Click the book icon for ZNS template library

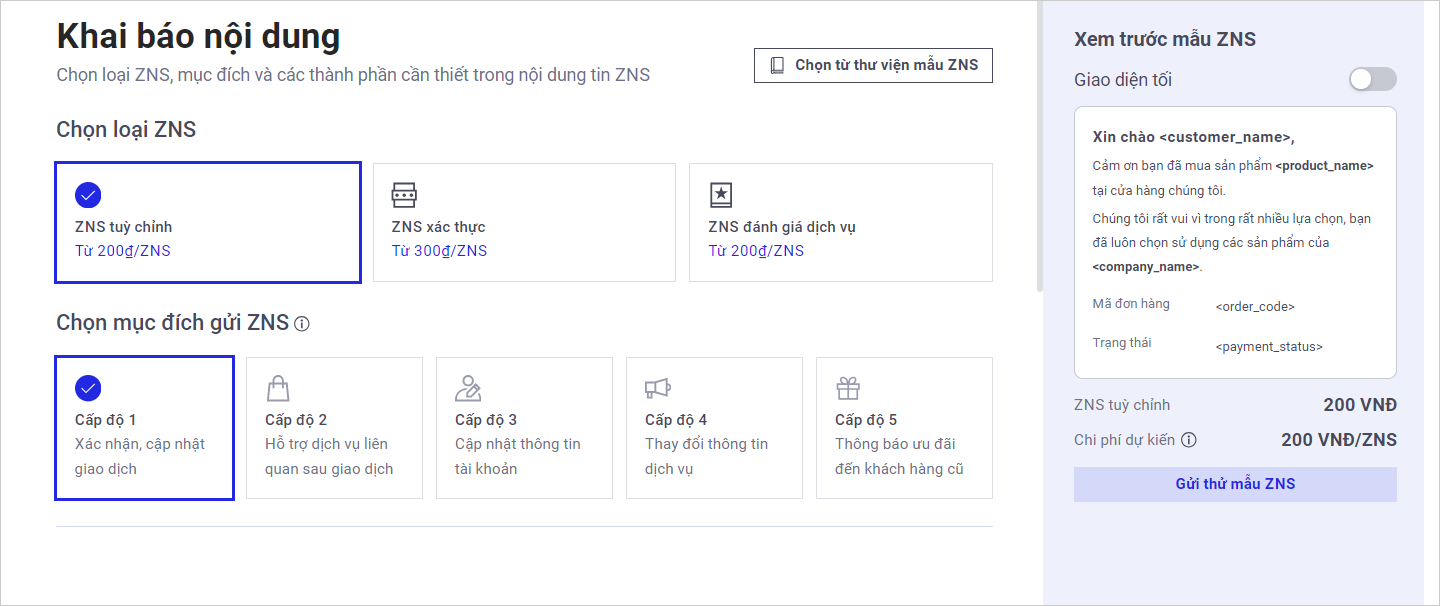[x=777, y=65]
